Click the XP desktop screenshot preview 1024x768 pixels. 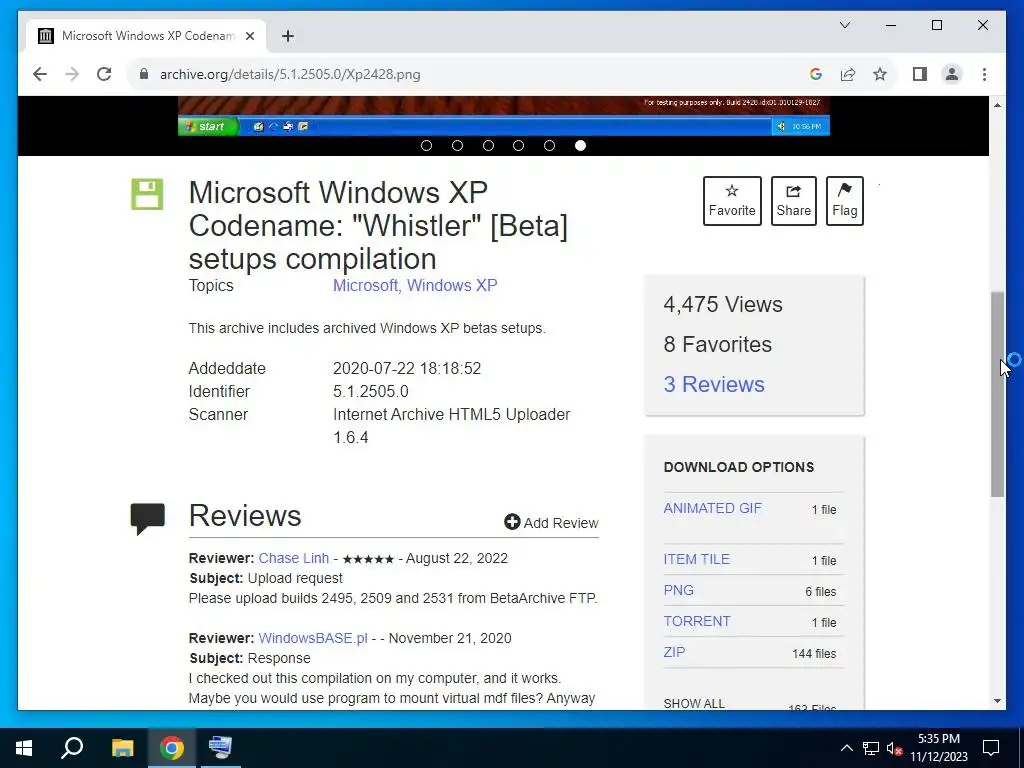pyautogui.click(x=504, y=116)
